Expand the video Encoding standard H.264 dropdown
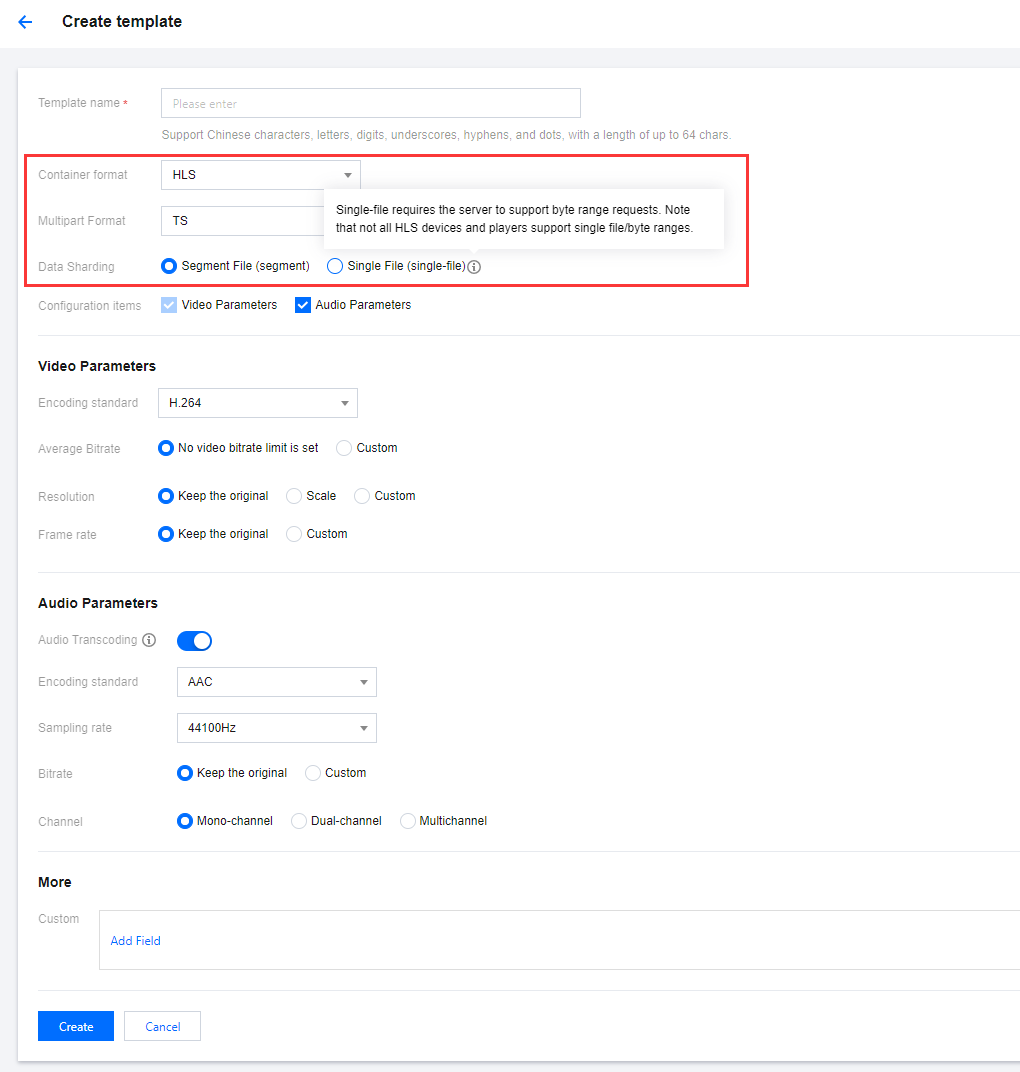 click(x=257, y=403)
